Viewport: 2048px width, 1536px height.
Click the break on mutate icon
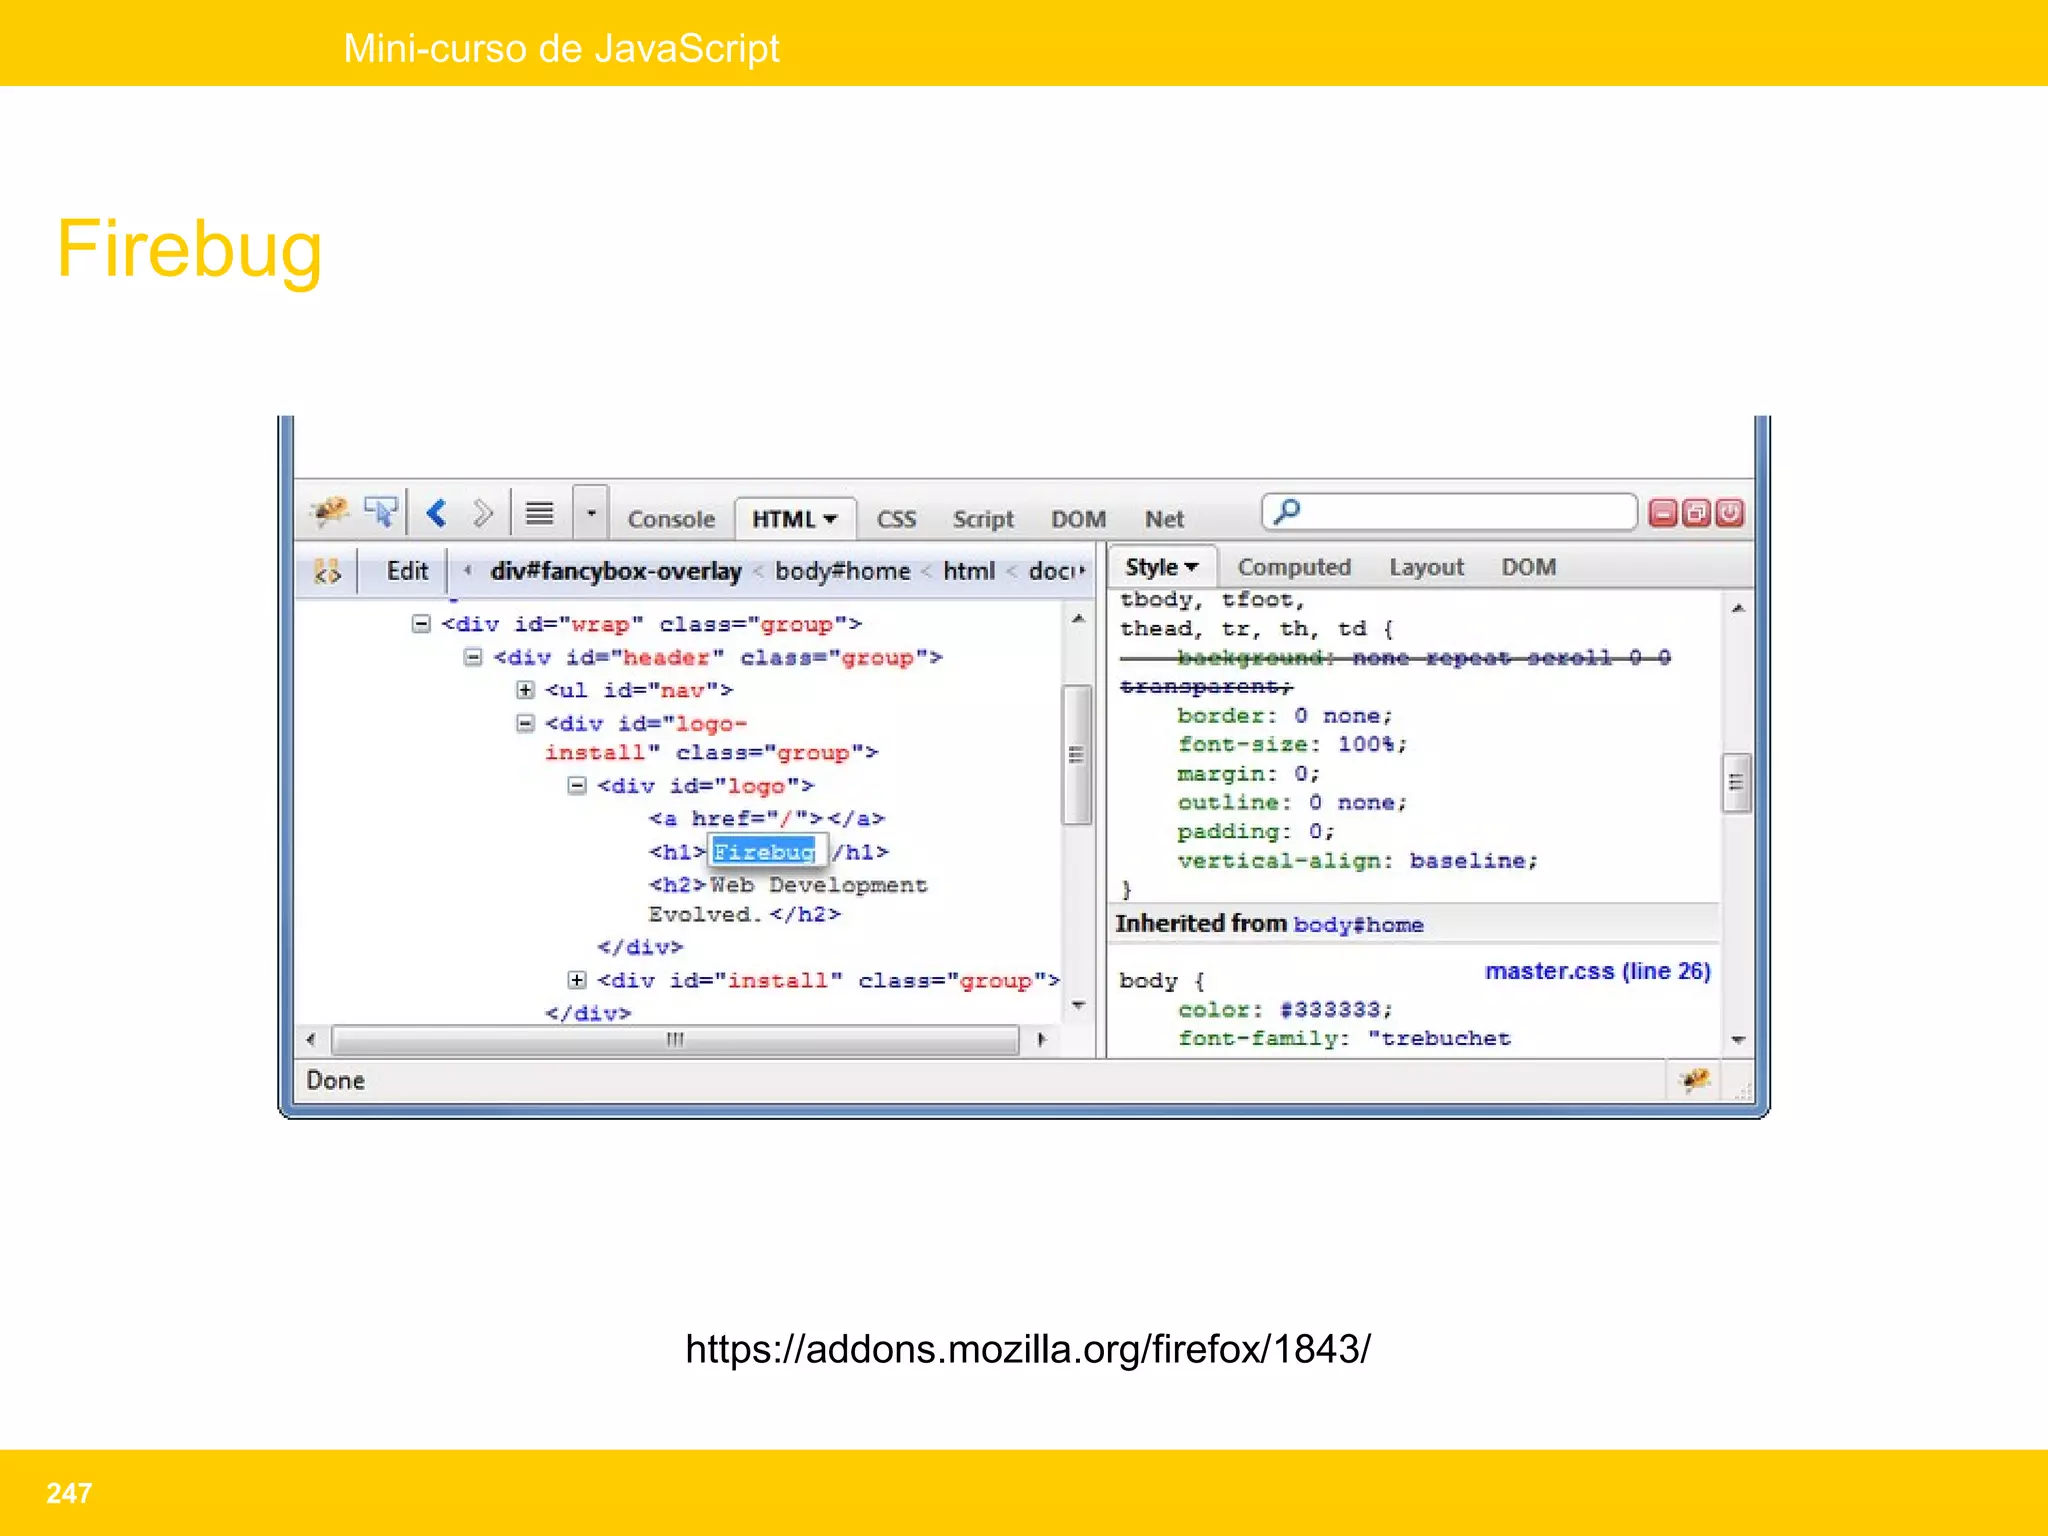(x=327, y=571)
